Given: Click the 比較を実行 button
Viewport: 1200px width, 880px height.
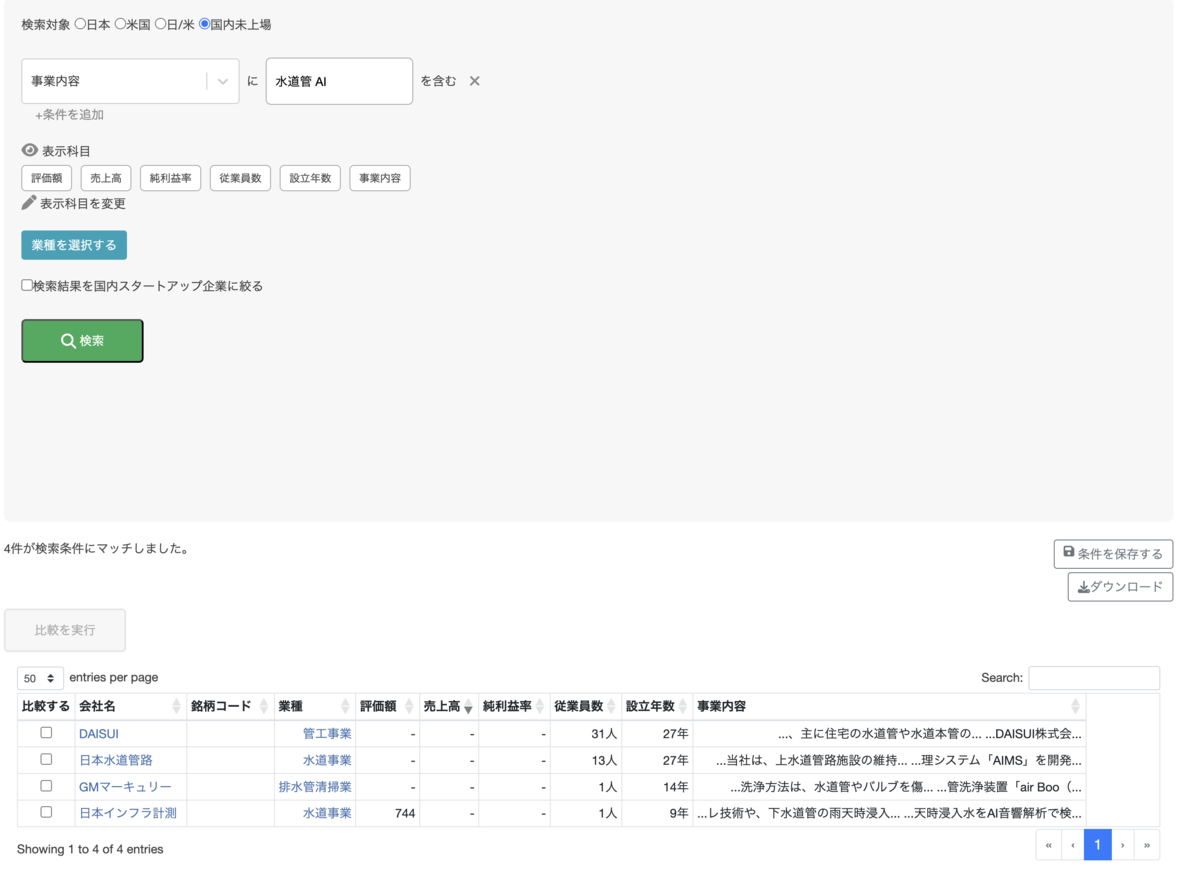Looking at the screenshot, I should (65, 630).
